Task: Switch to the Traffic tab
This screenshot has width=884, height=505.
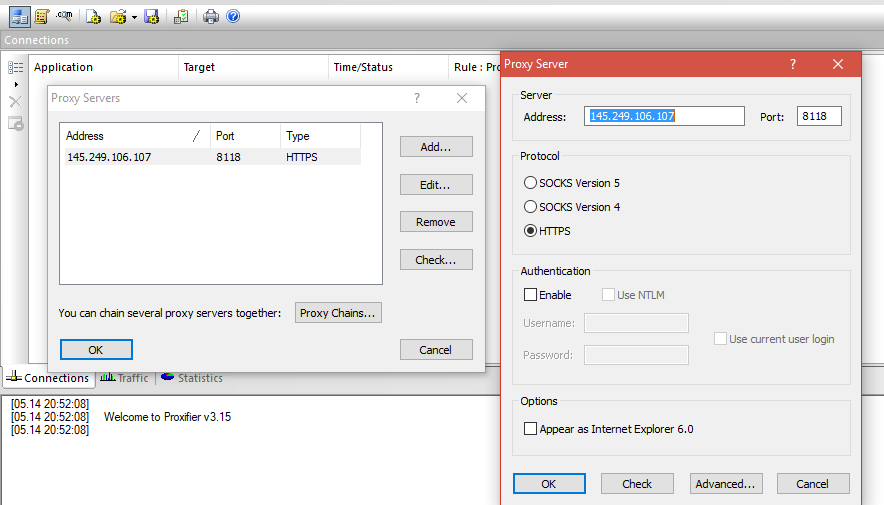Action: [x=124, y=378]
